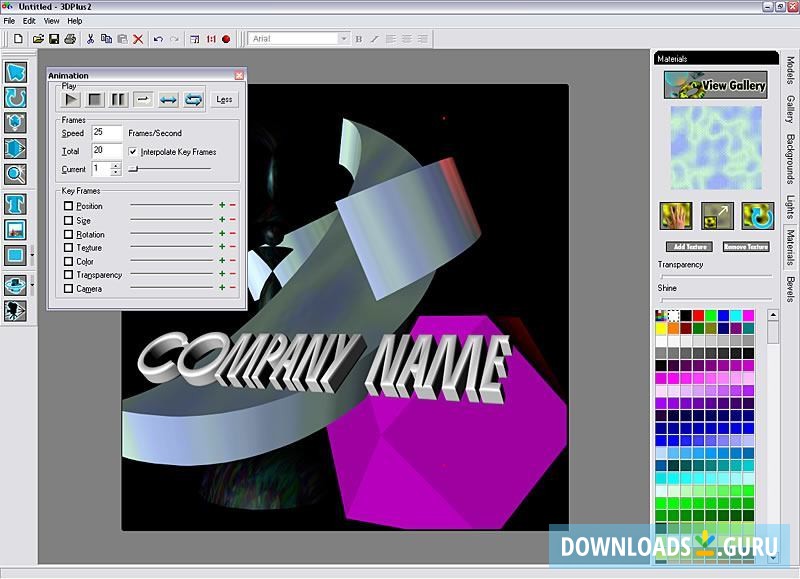Click the scissors Cut icon

[90, 39]
